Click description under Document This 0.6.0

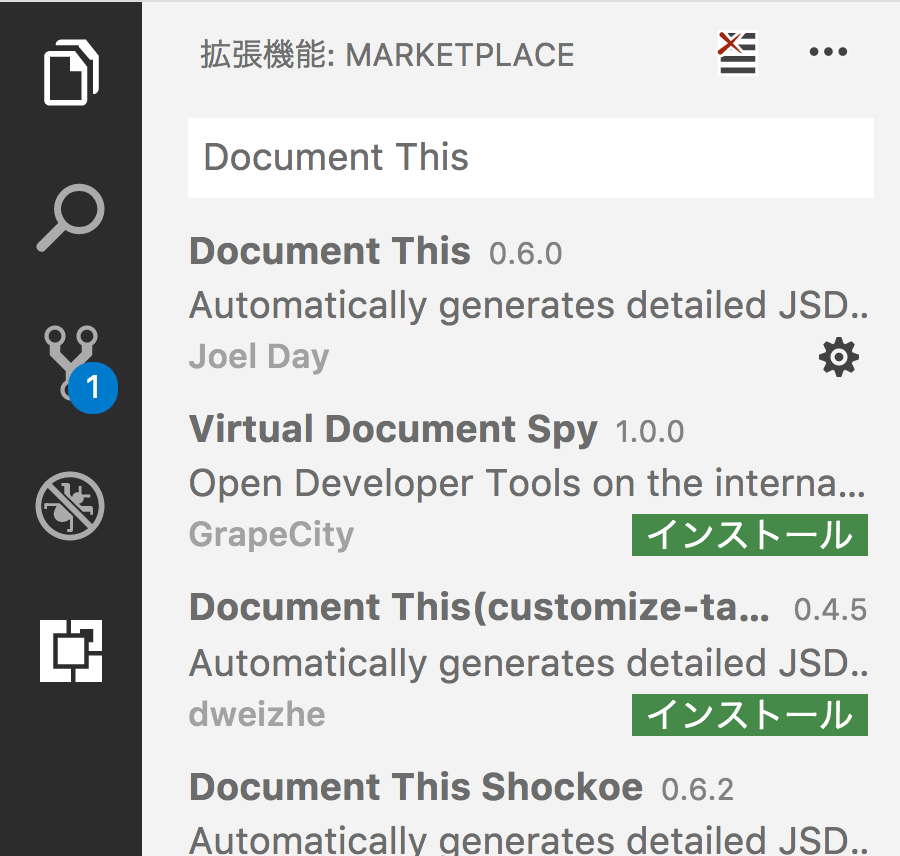(528, 305)
